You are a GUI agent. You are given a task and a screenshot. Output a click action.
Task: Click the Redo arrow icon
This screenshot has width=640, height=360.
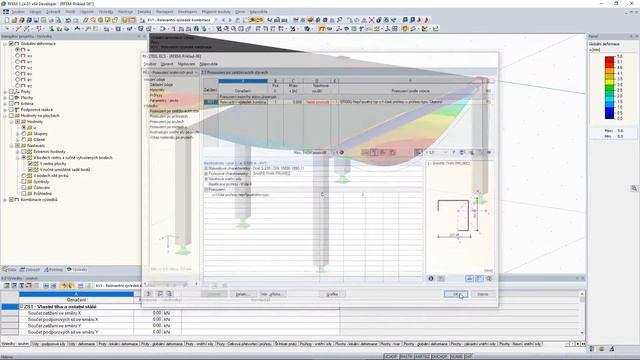click(x=76, y=20)
